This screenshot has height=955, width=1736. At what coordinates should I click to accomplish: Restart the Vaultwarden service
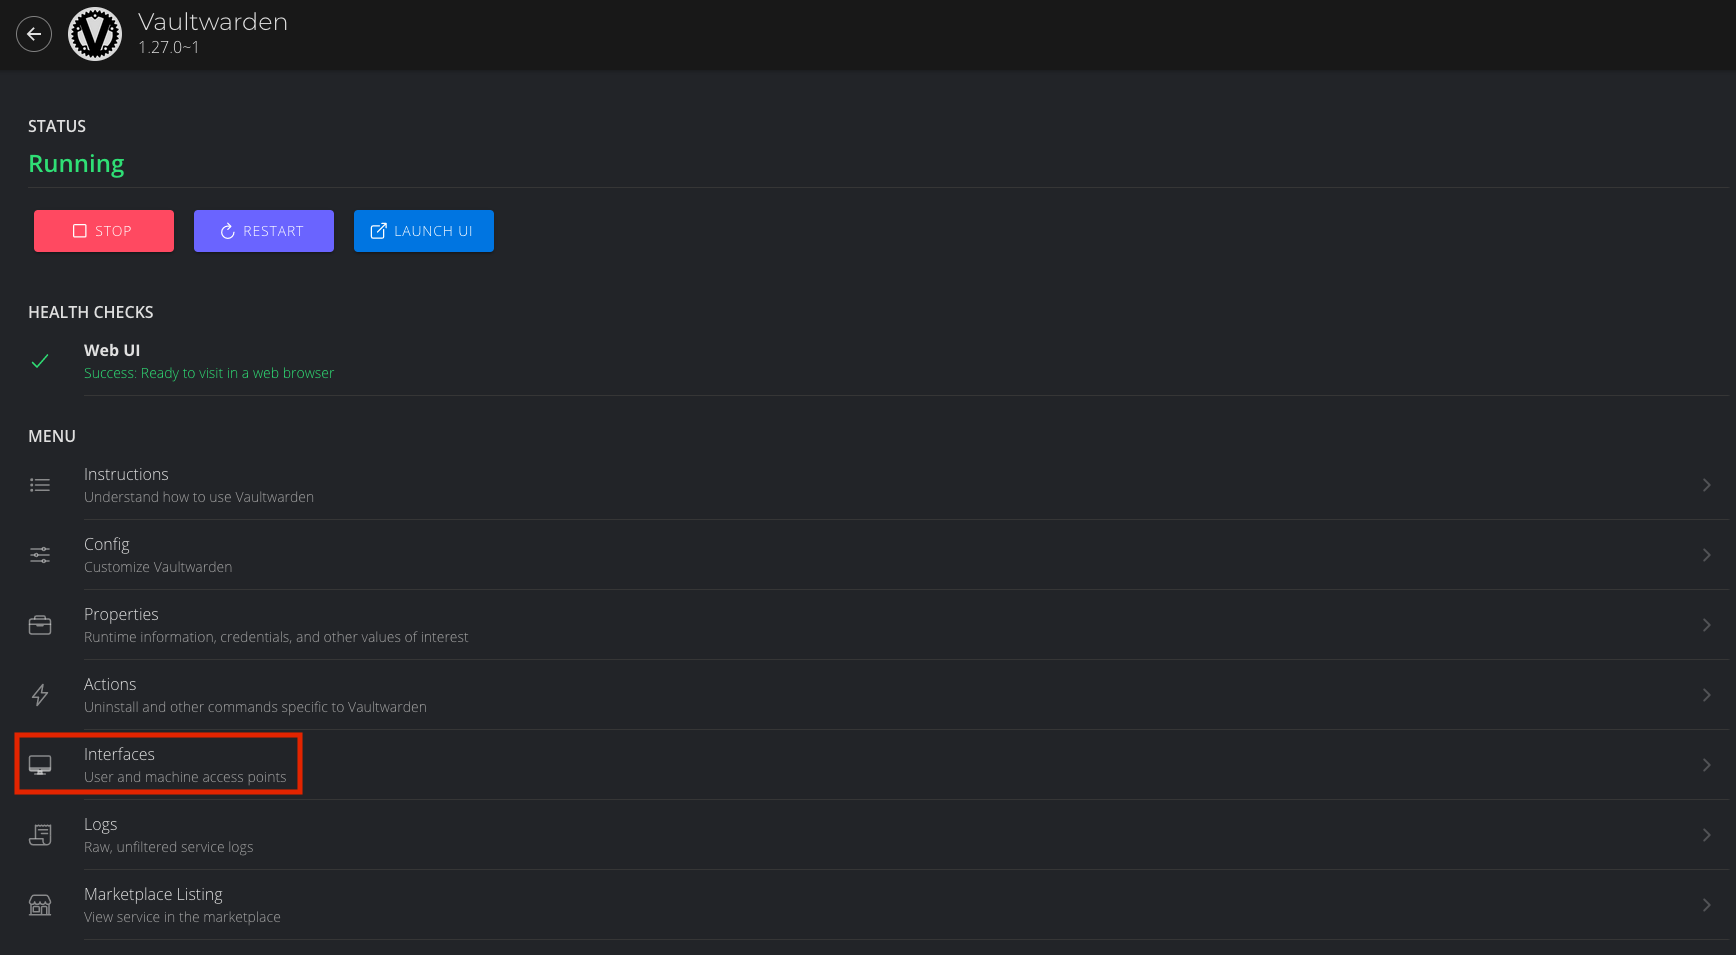coord(264,231)
